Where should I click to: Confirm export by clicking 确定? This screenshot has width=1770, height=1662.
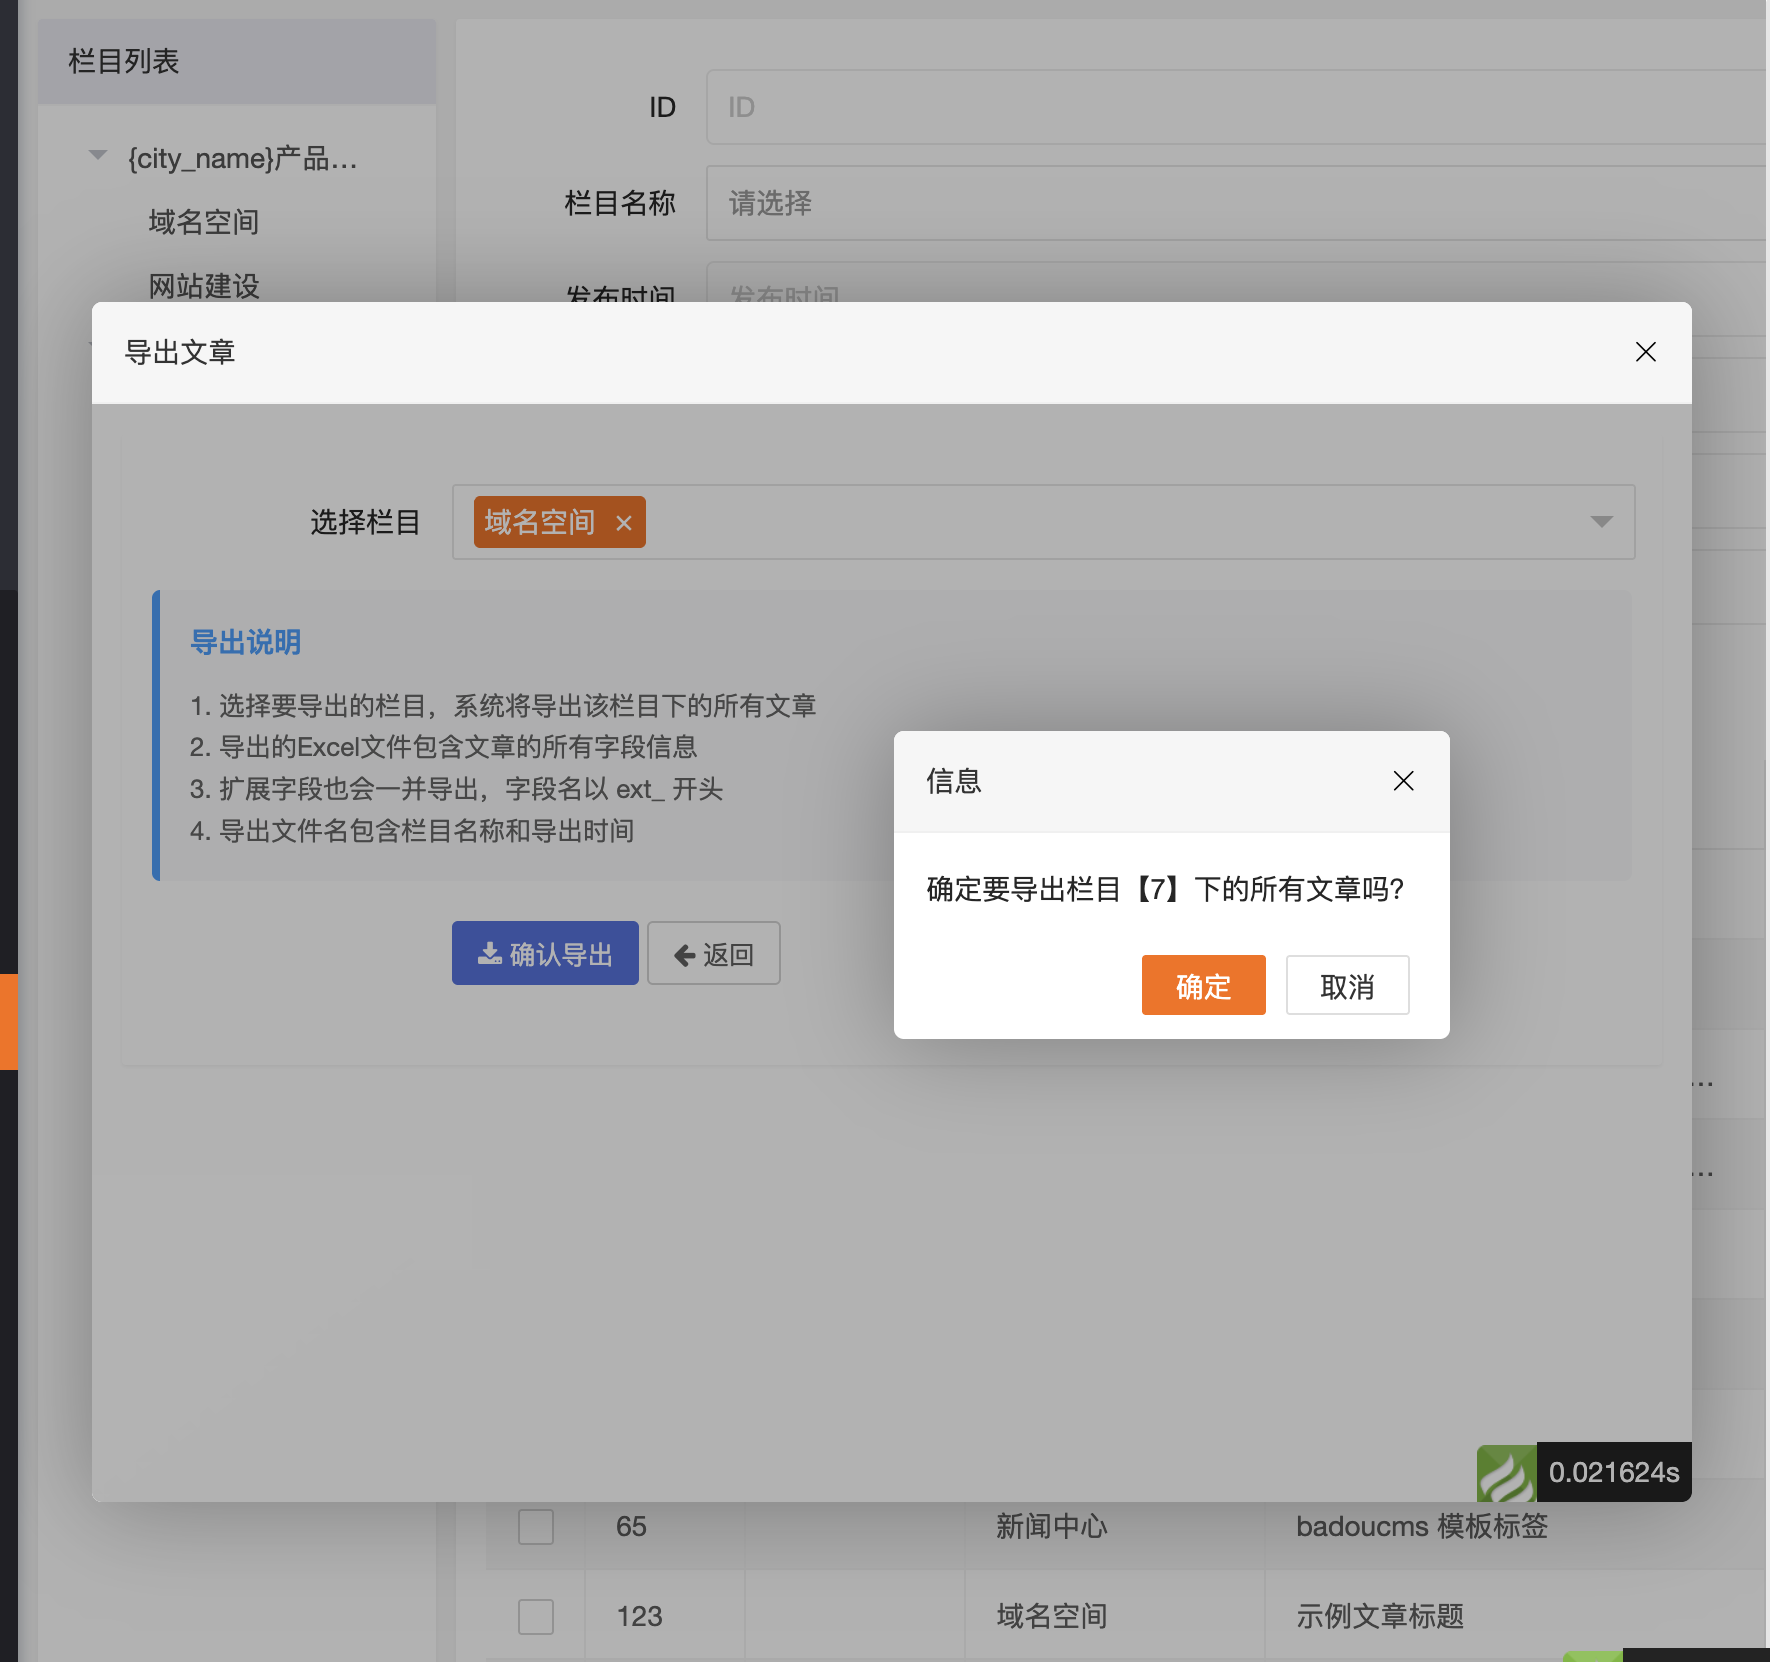point(1203,985)
